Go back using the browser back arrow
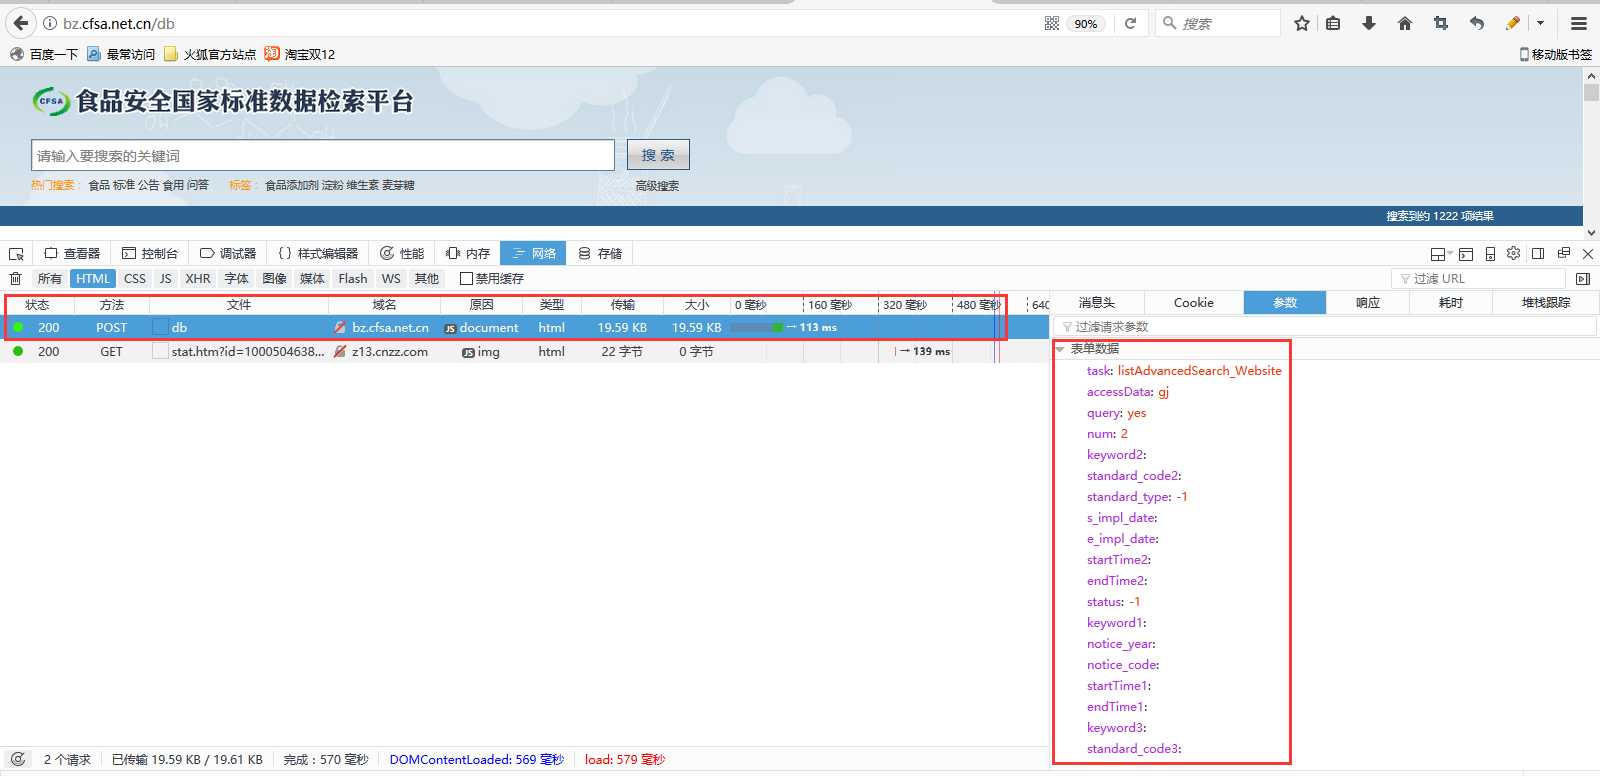 click(x=20, y=23)
